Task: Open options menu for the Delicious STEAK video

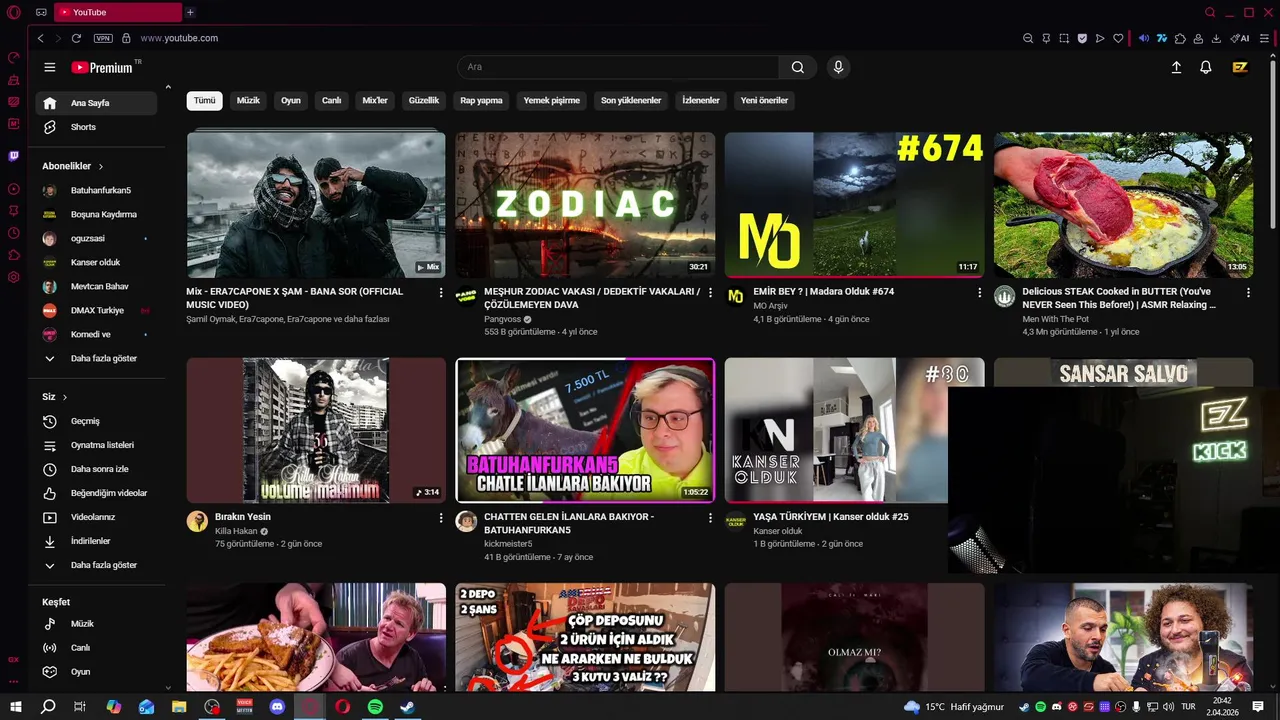Action: coord(1248,292)
